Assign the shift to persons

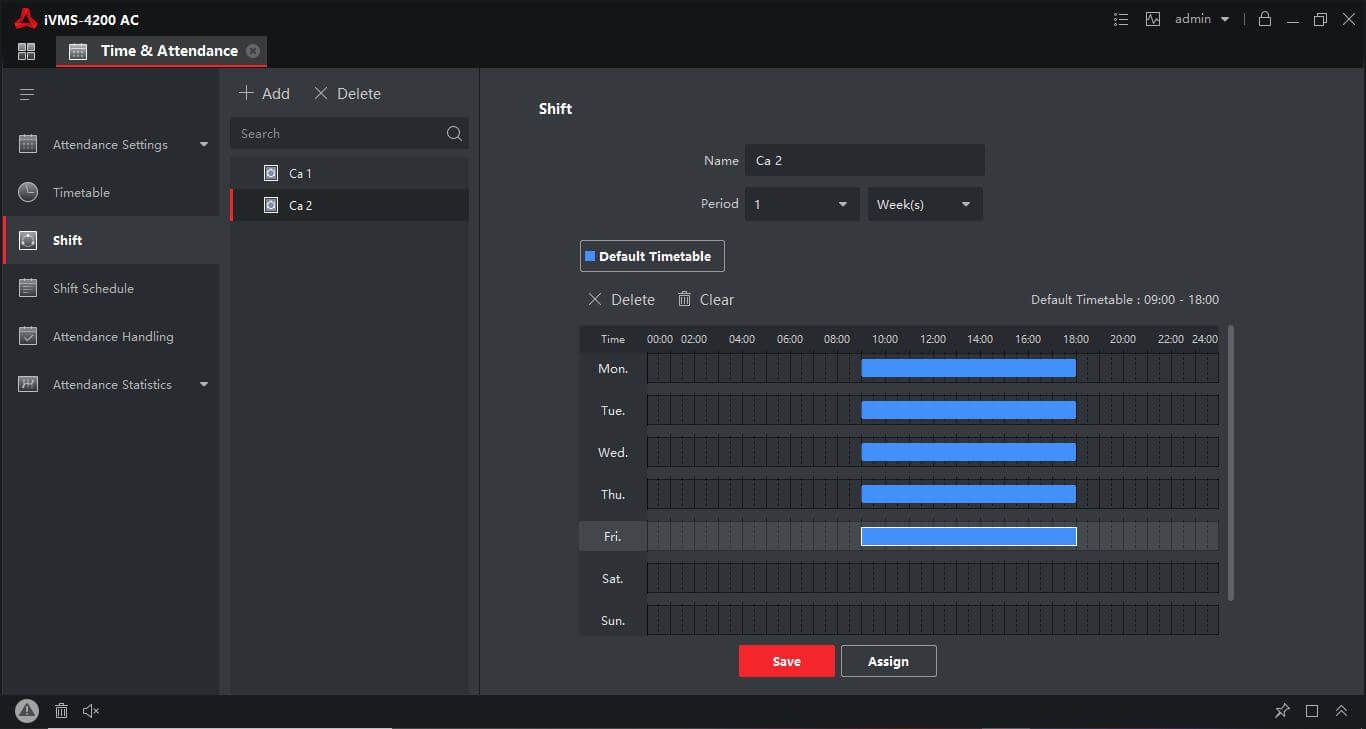pyautogui.click(x=888, y=661)
